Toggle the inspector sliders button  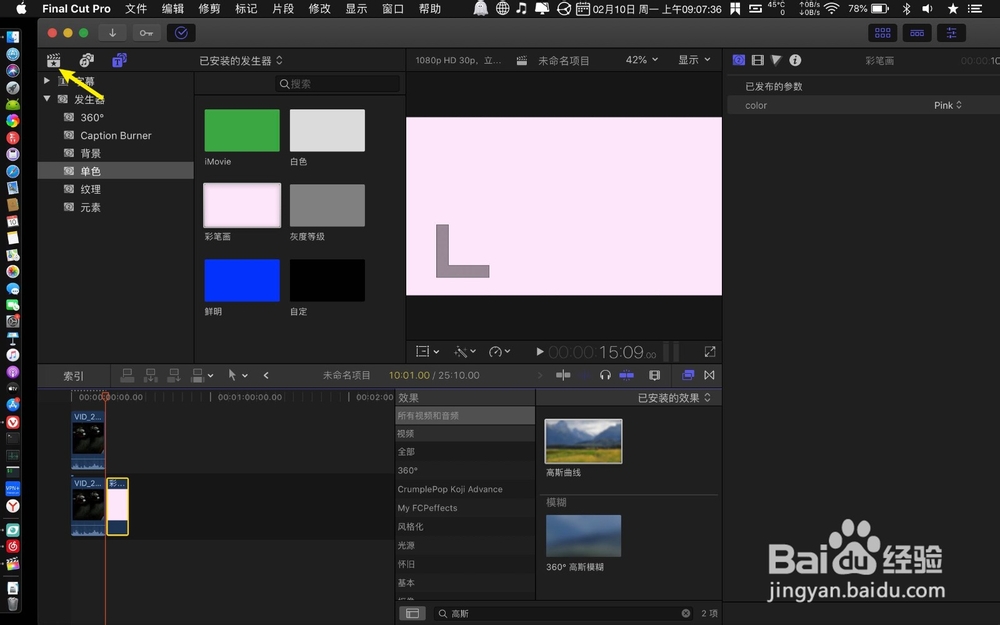coord(951,33)
